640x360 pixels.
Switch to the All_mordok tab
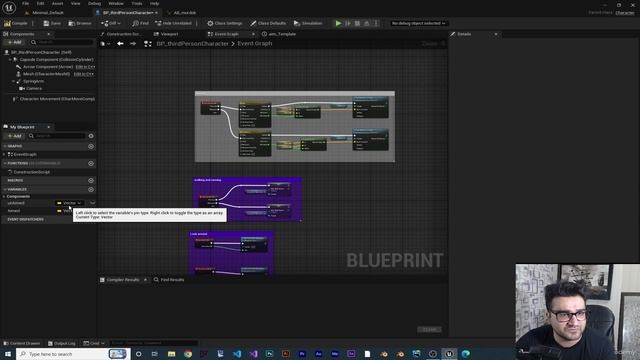point(184,13)
